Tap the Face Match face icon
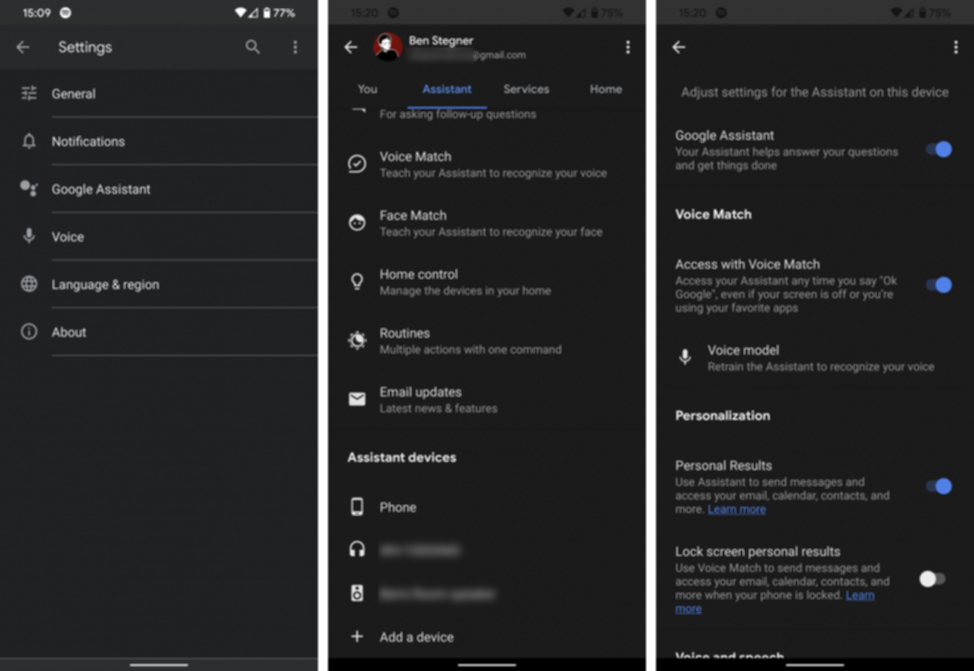This screenshot has width=974, height=671. coord(357,222)
